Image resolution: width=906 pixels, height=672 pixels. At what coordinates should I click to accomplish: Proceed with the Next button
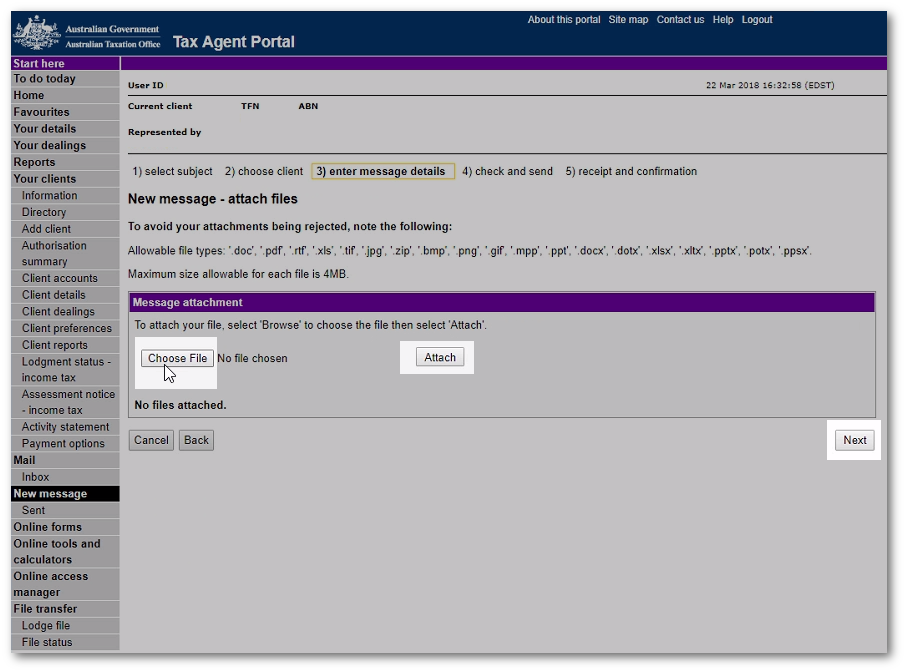pyautogui.click(x=854, y=440)
